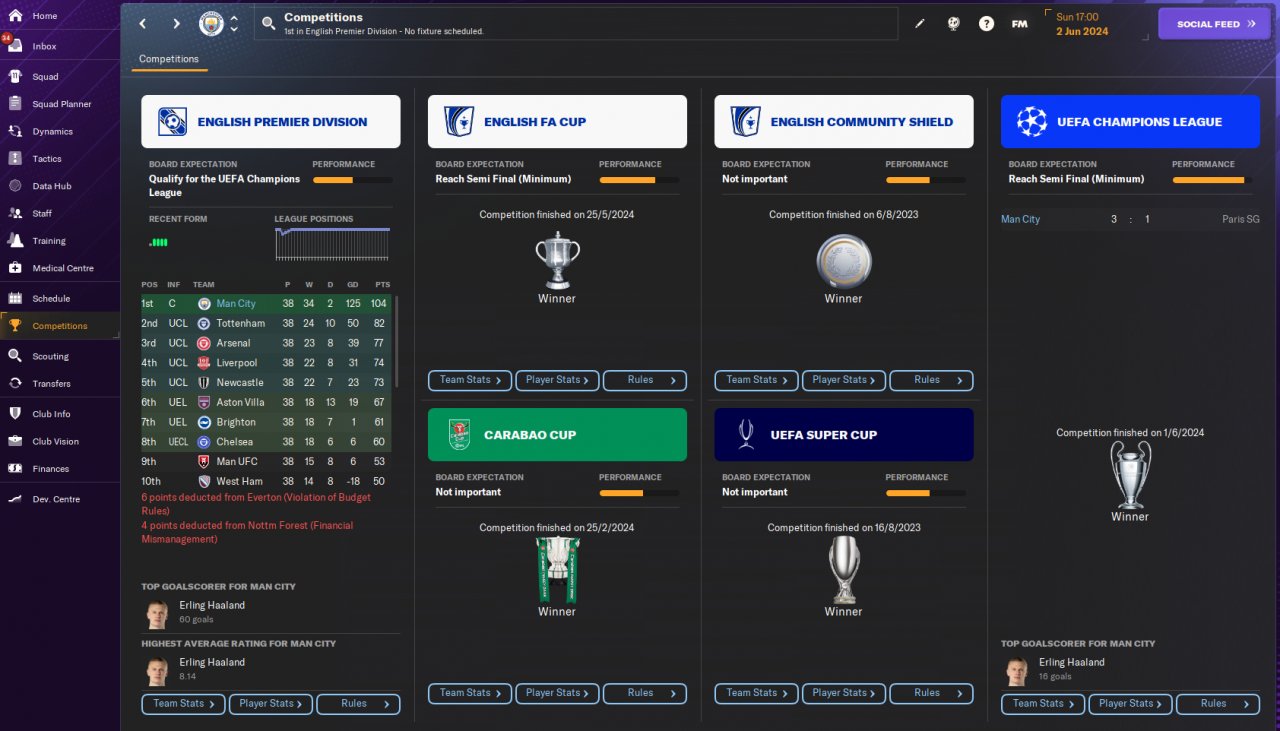Go back with the left arrow
Screen dimensions: 1280x731
point(143,23)
